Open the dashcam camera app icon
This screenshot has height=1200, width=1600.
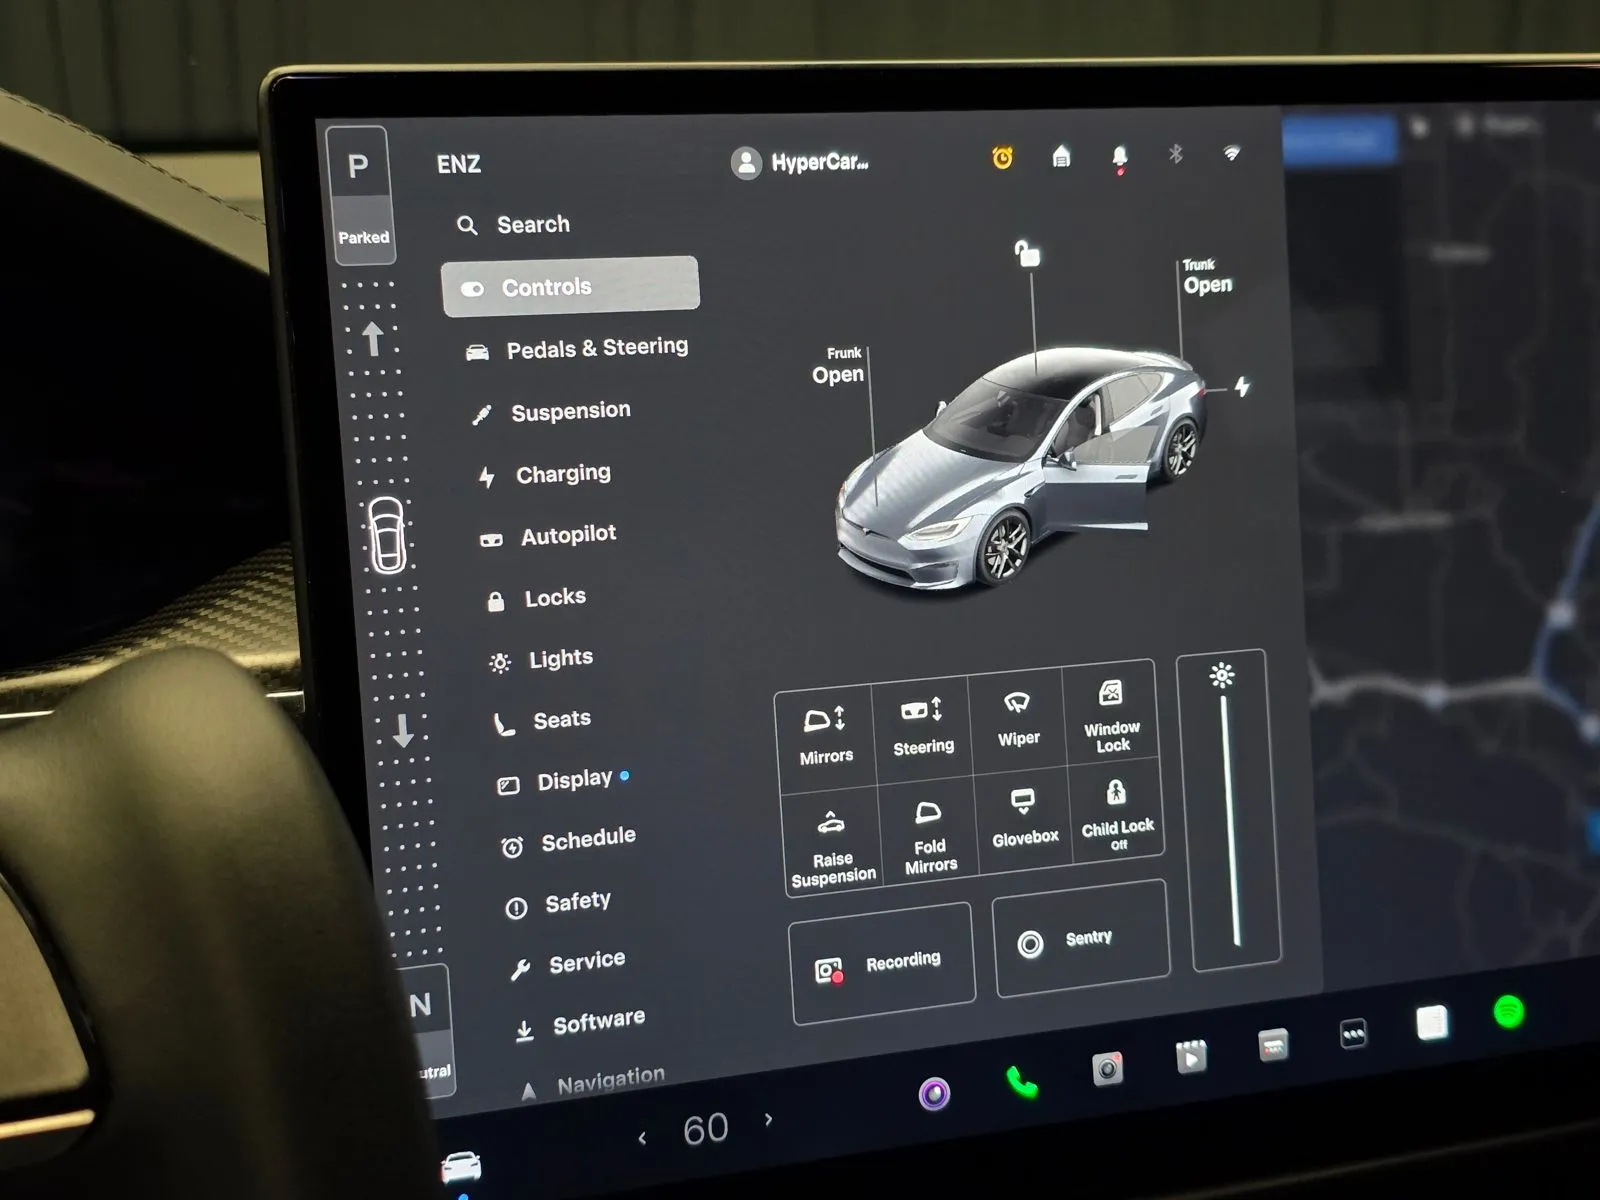(x=1107, y=1068)
